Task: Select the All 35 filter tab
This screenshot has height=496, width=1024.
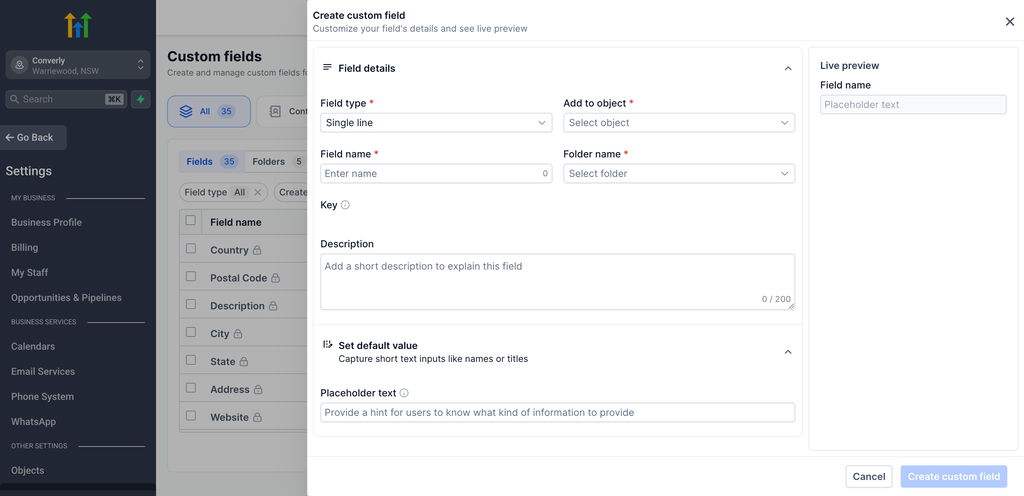Action: (209, 112)
